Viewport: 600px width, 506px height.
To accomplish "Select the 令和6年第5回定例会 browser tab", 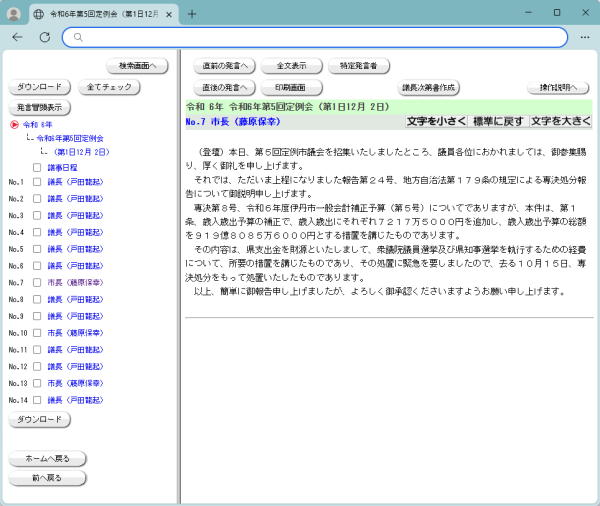I will (x=104, y=14).
